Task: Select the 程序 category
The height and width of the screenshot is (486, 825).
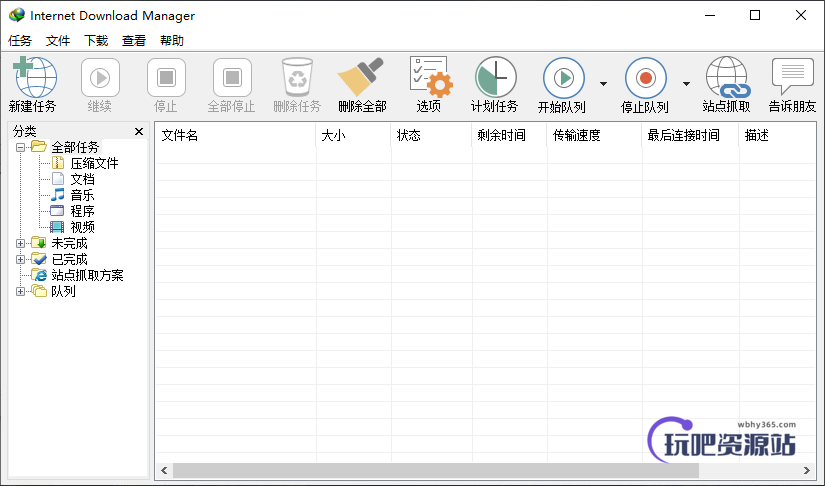Action: 82,211
